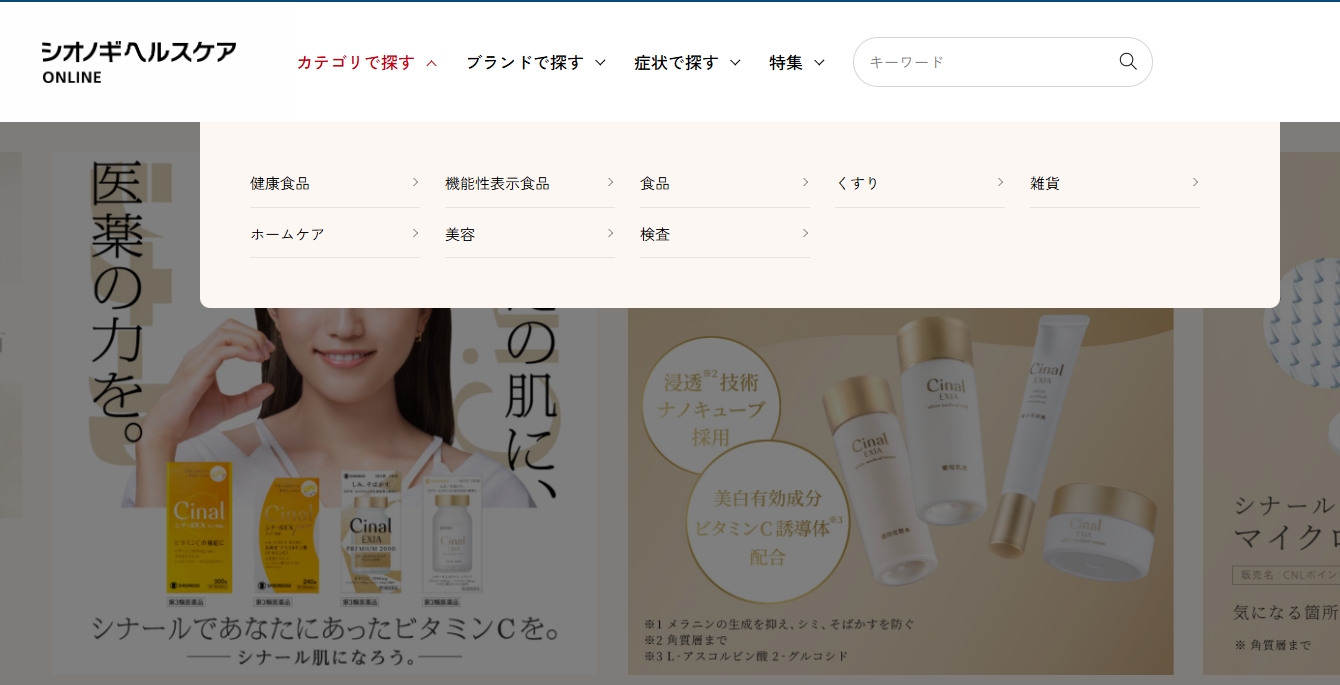Viewport: 1340px width, 685px height.
Task: Open the シオノギヘルスケア ONLINE logo
Action: tap(139, 62)
